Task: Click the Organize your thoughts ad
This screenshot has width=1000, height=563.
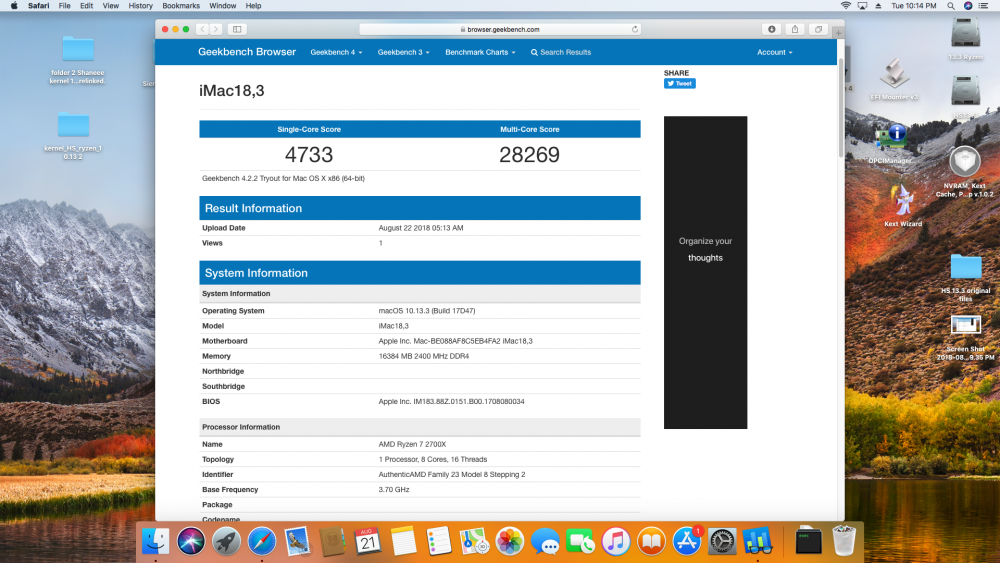Action: 705,272
